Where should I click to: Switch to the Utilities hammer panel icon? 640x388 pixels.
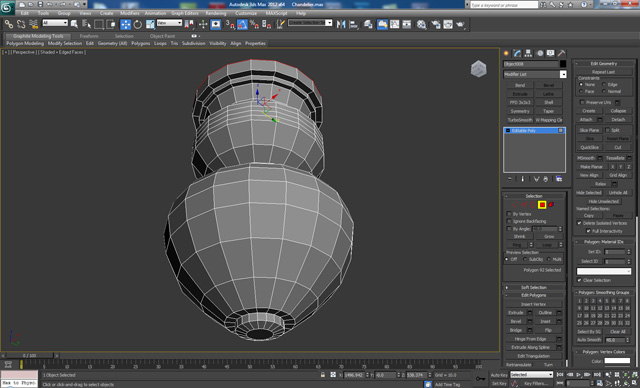(x=562, y=53)
